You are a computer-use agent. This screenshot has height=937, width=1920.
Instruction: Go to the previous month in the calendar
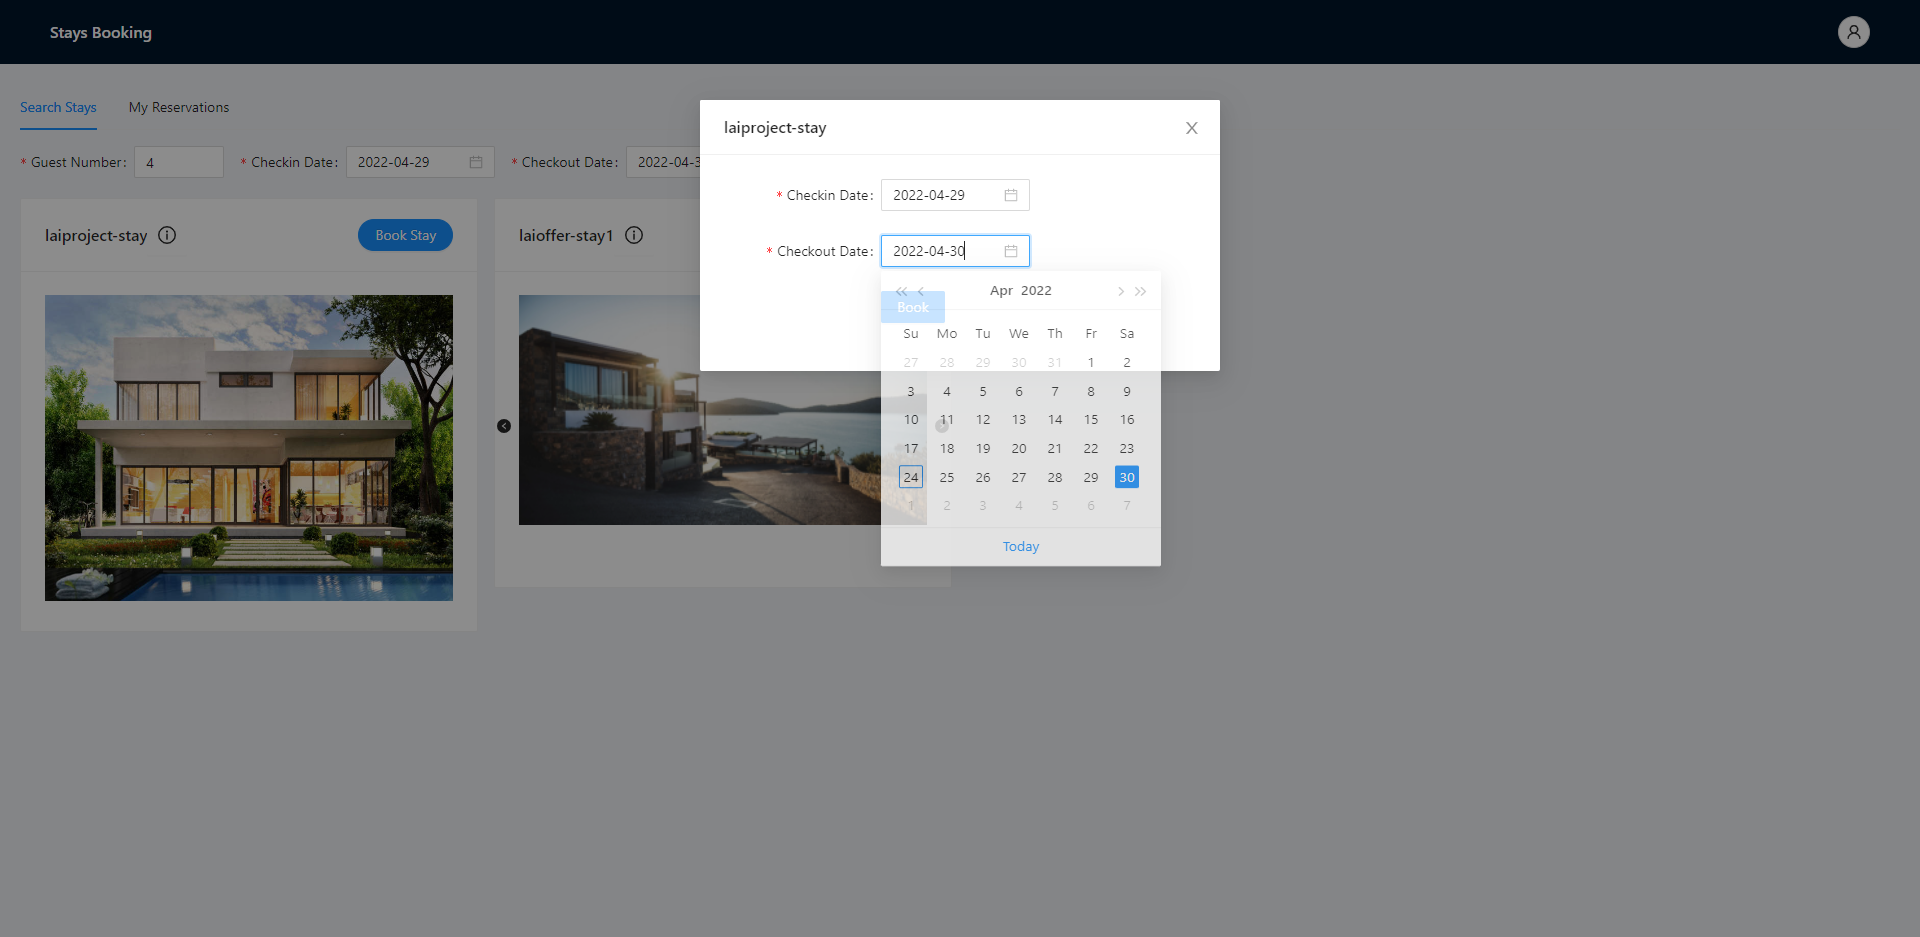[x=921, y=291]
